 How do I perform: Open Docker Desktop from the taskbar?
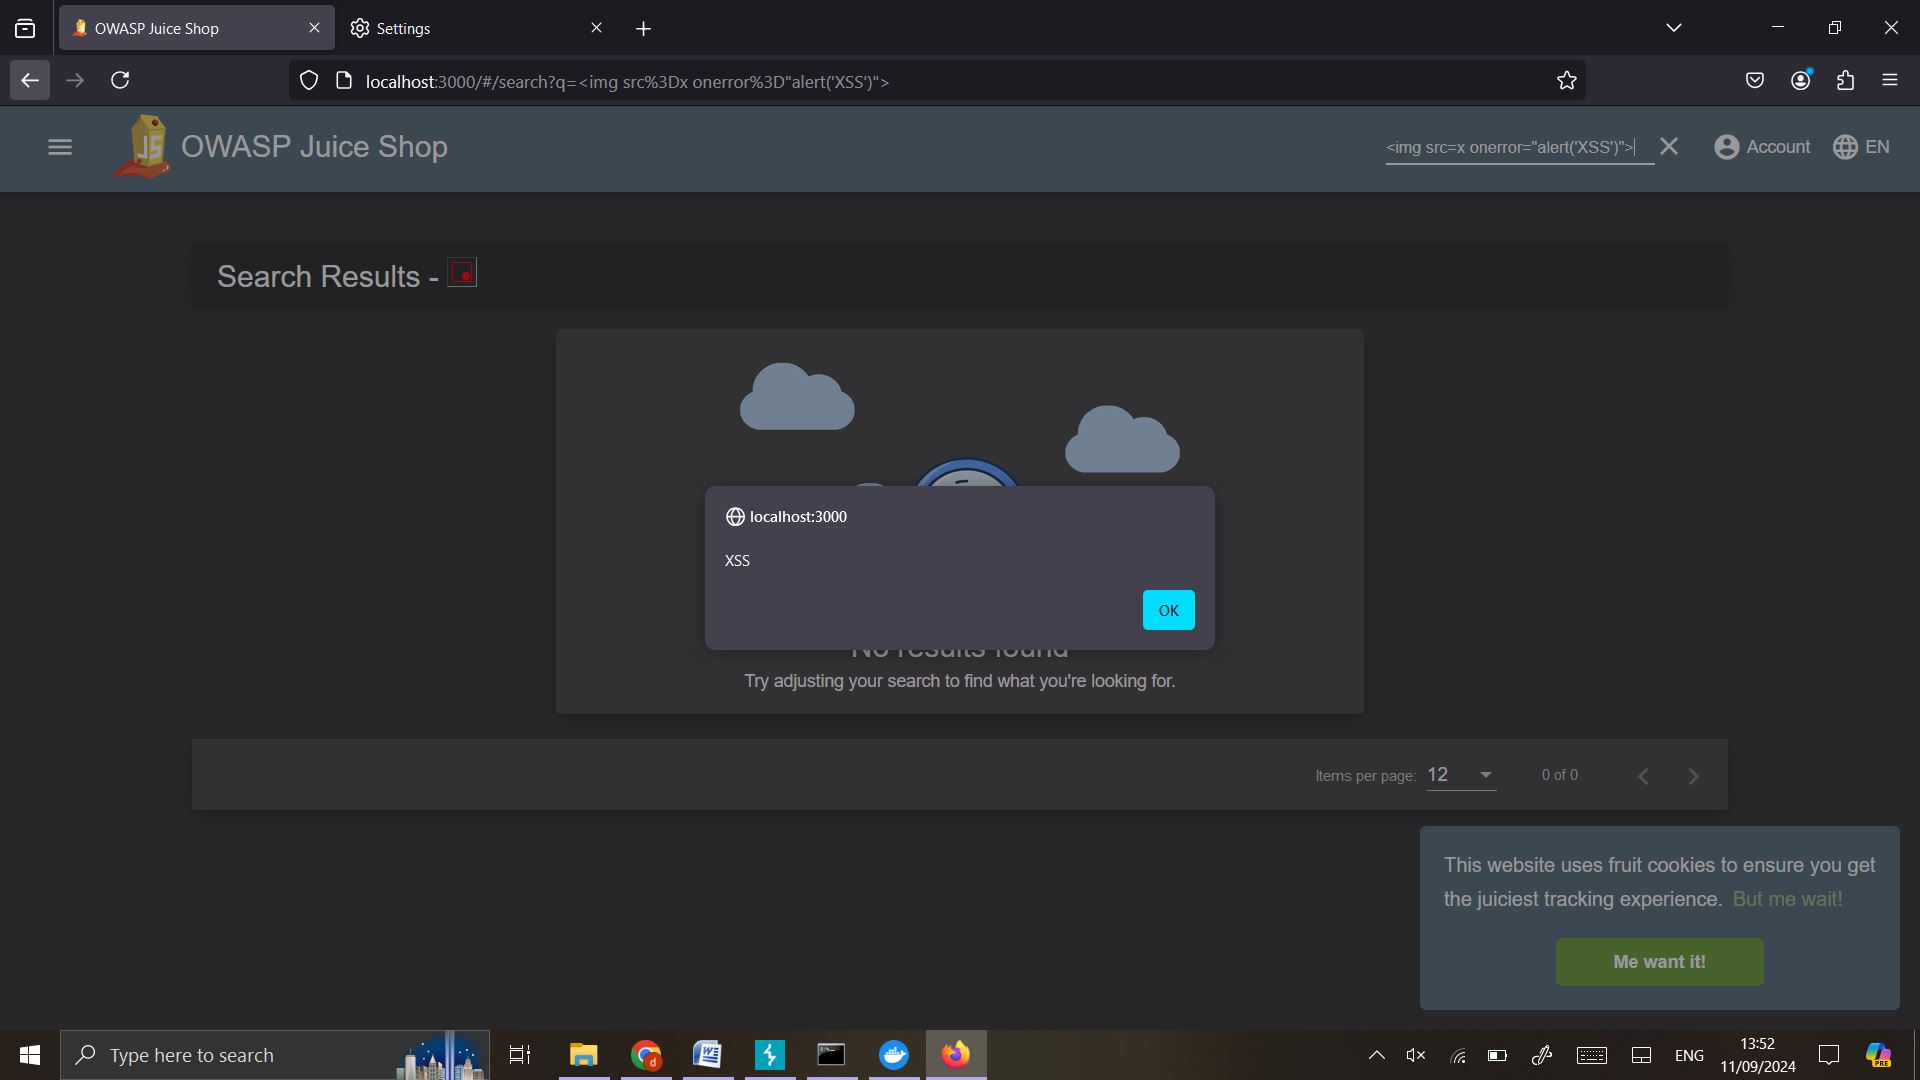tap(894, 1055)
